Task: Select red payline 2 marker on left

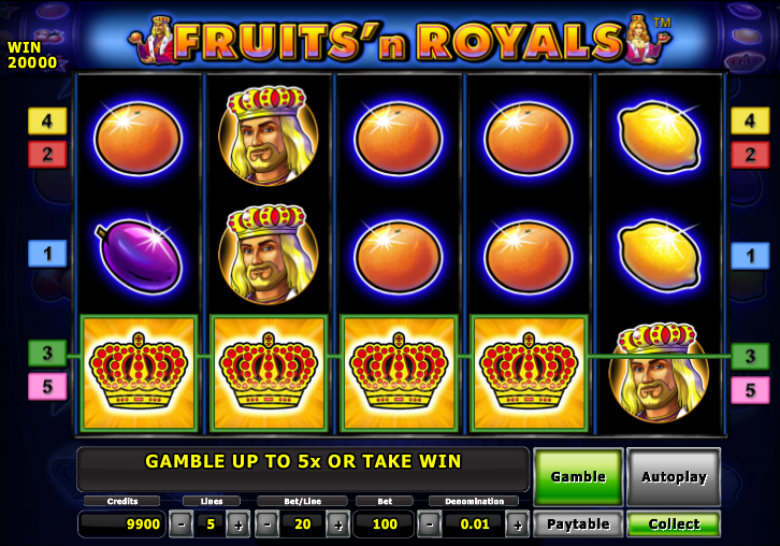Action: coord(47,154)
